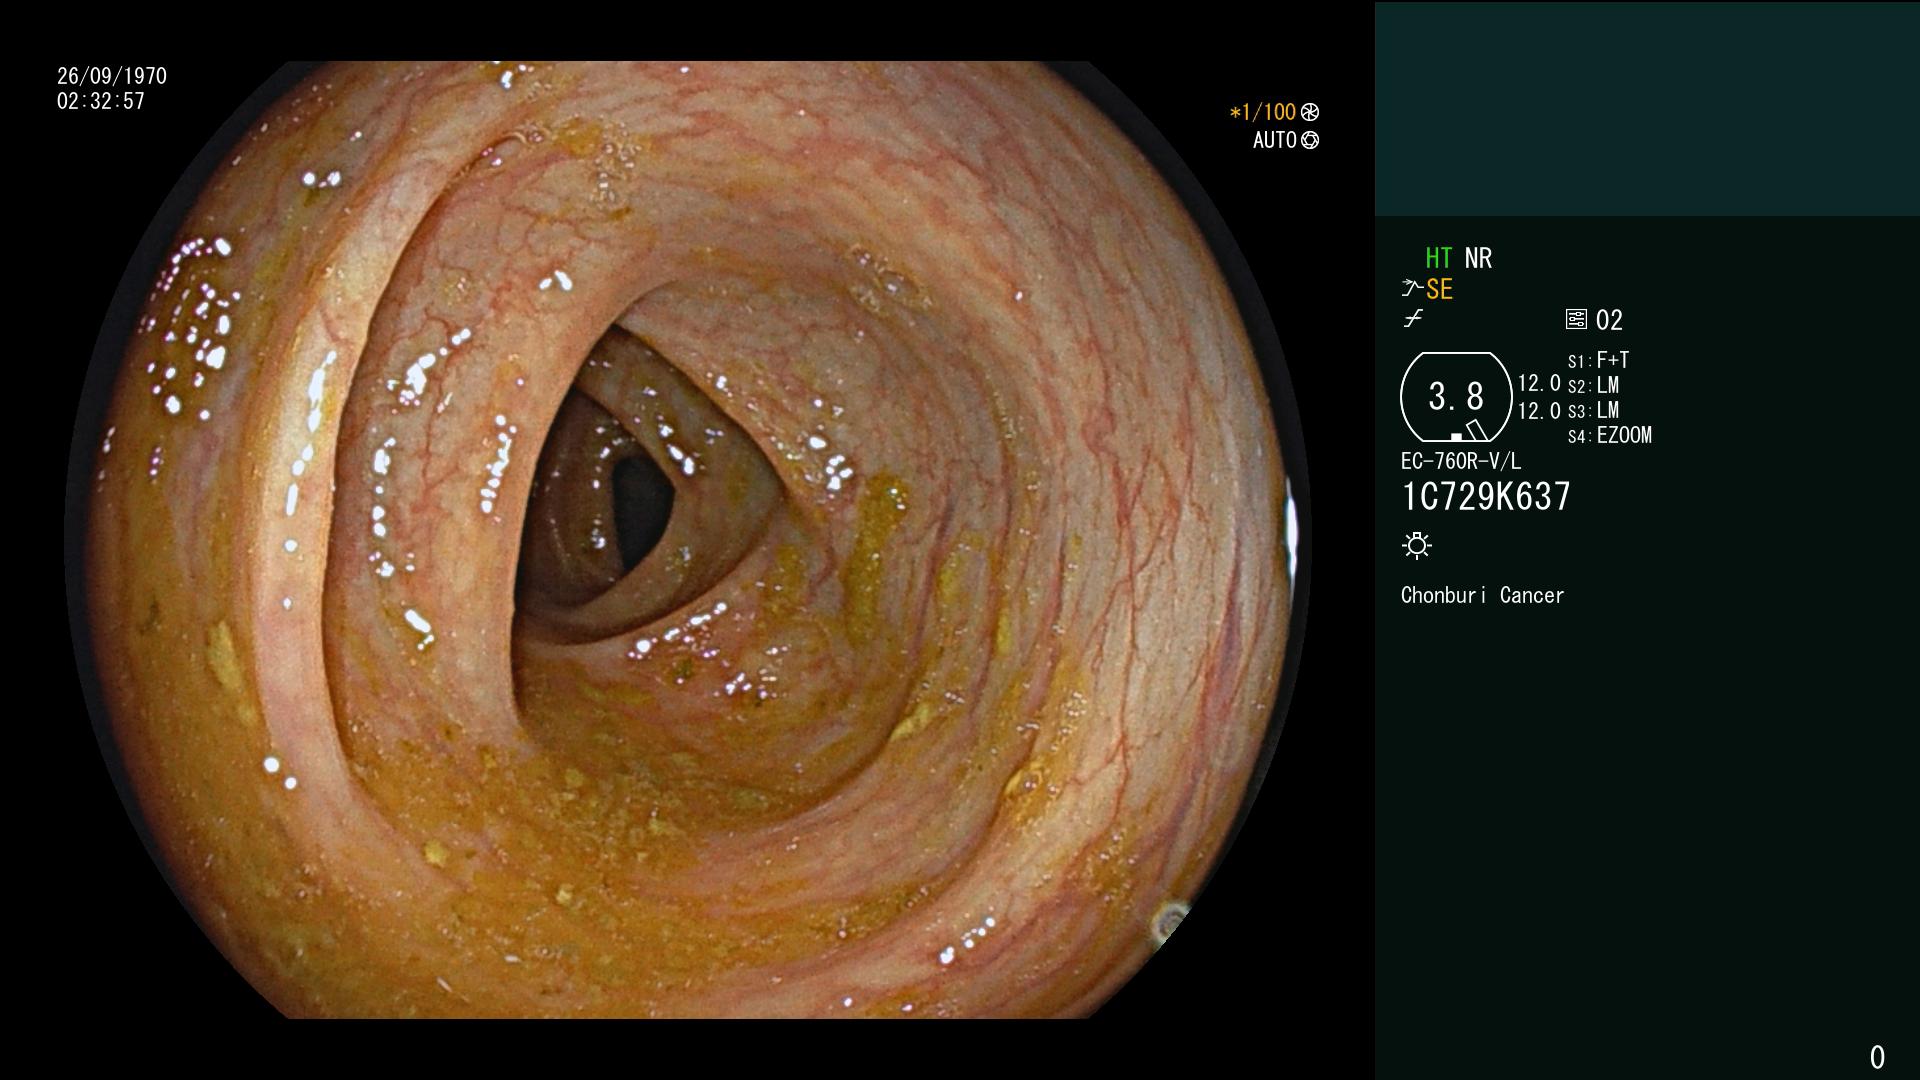Click the structure emphasis curve icon next to SE
This screenshot has height=1080, width=1920.
1412,289
